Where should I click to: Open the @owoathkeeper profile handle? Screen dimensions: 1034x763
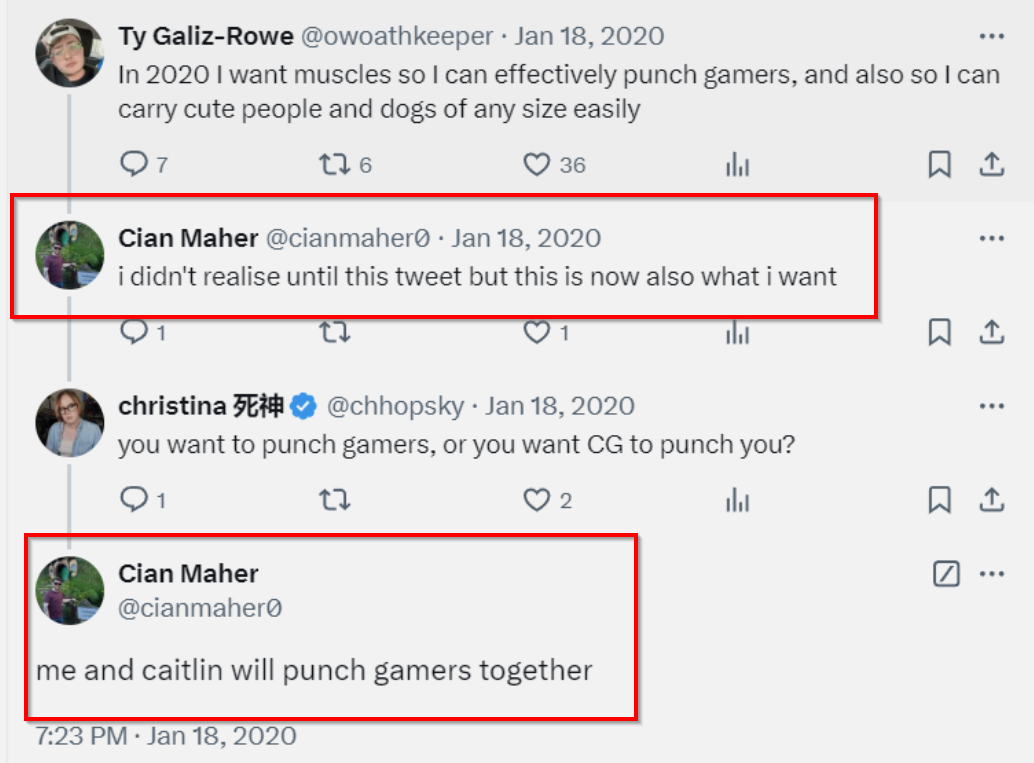[397, 37]
